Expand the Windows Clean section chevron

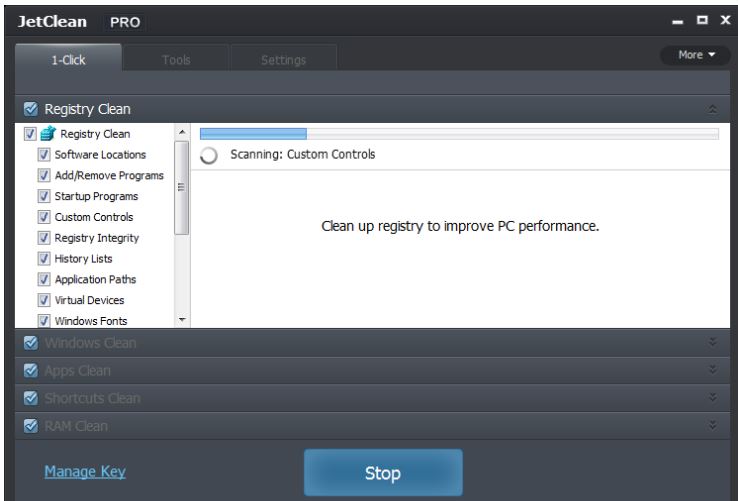click(713, 342)
